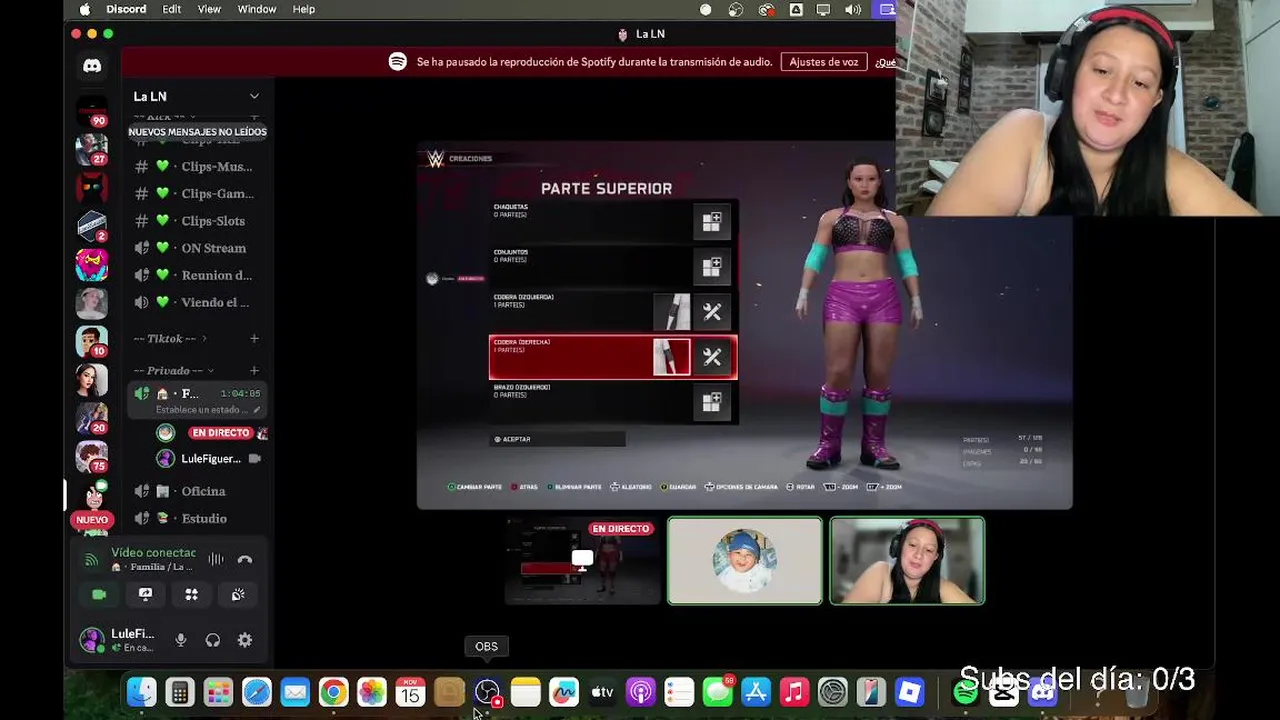Open Roblox from the dock
This screenshot has width=1280, height=720.
click(909, 692)
